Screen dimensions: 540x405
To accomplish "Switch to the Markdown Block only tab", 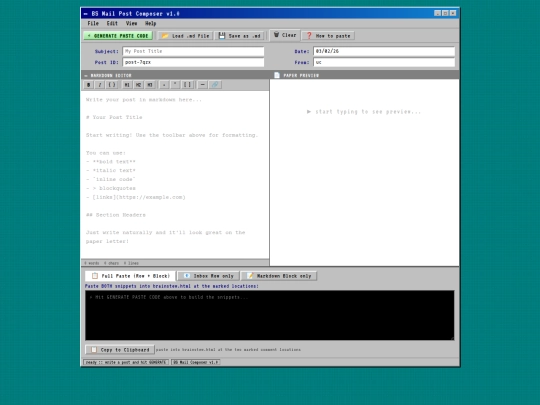I will (x=279, y=276).
